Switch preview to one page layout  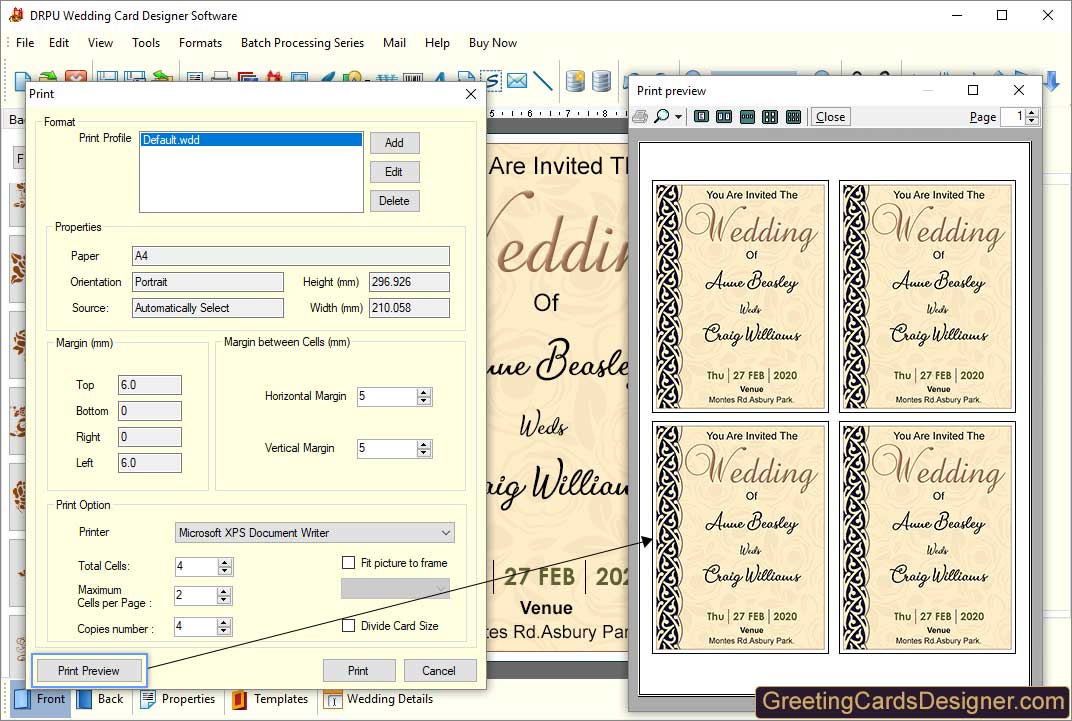[x=701, y=117]
